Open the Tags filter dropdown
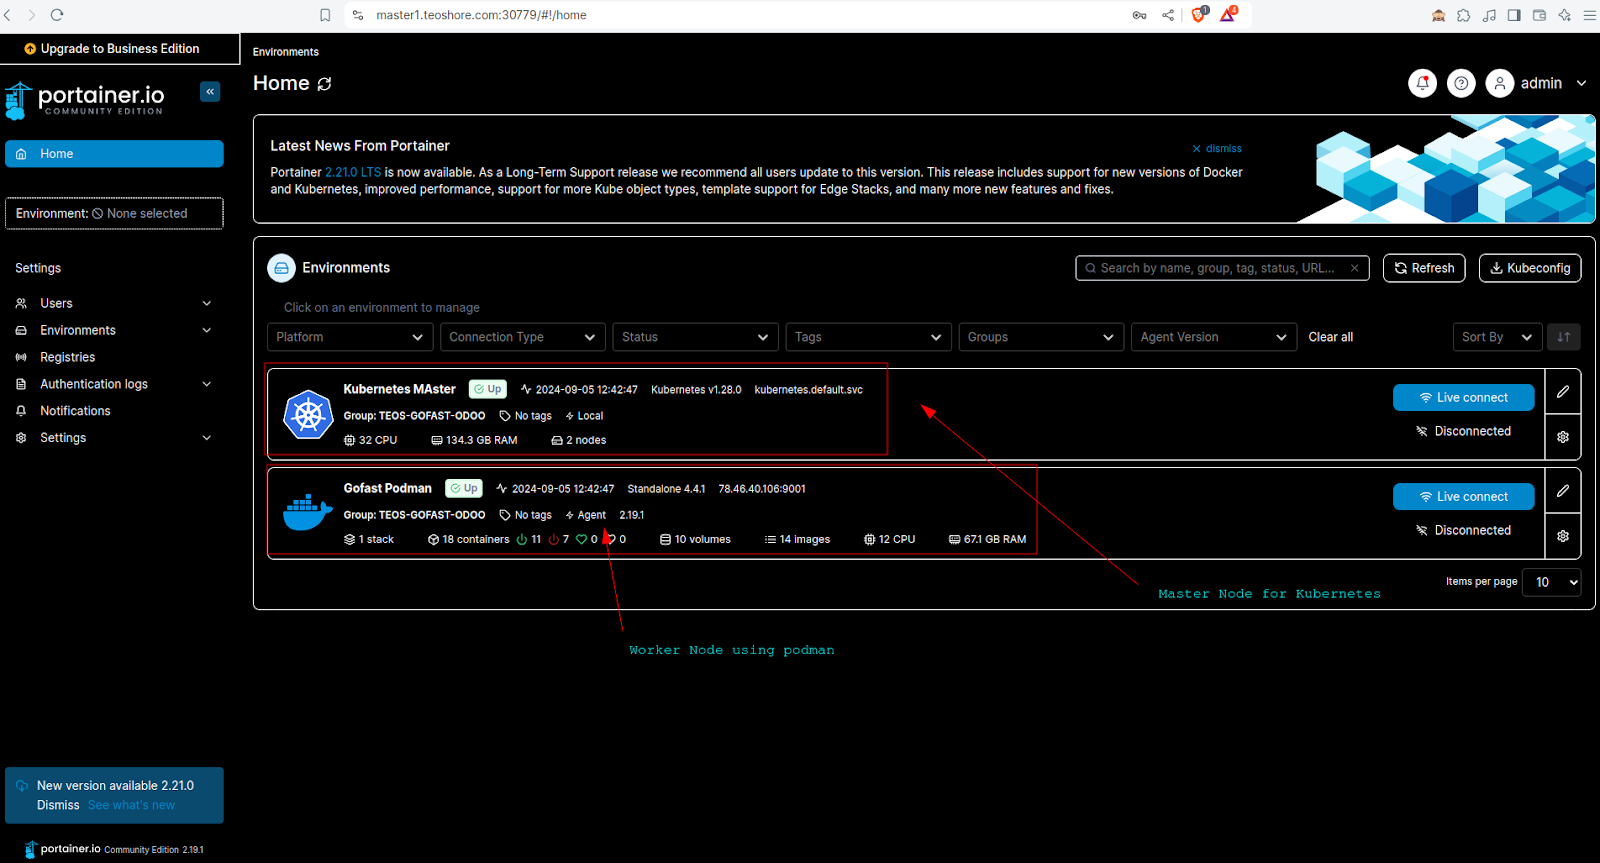This screenshot has height=863, width=1600. [869, 337]
